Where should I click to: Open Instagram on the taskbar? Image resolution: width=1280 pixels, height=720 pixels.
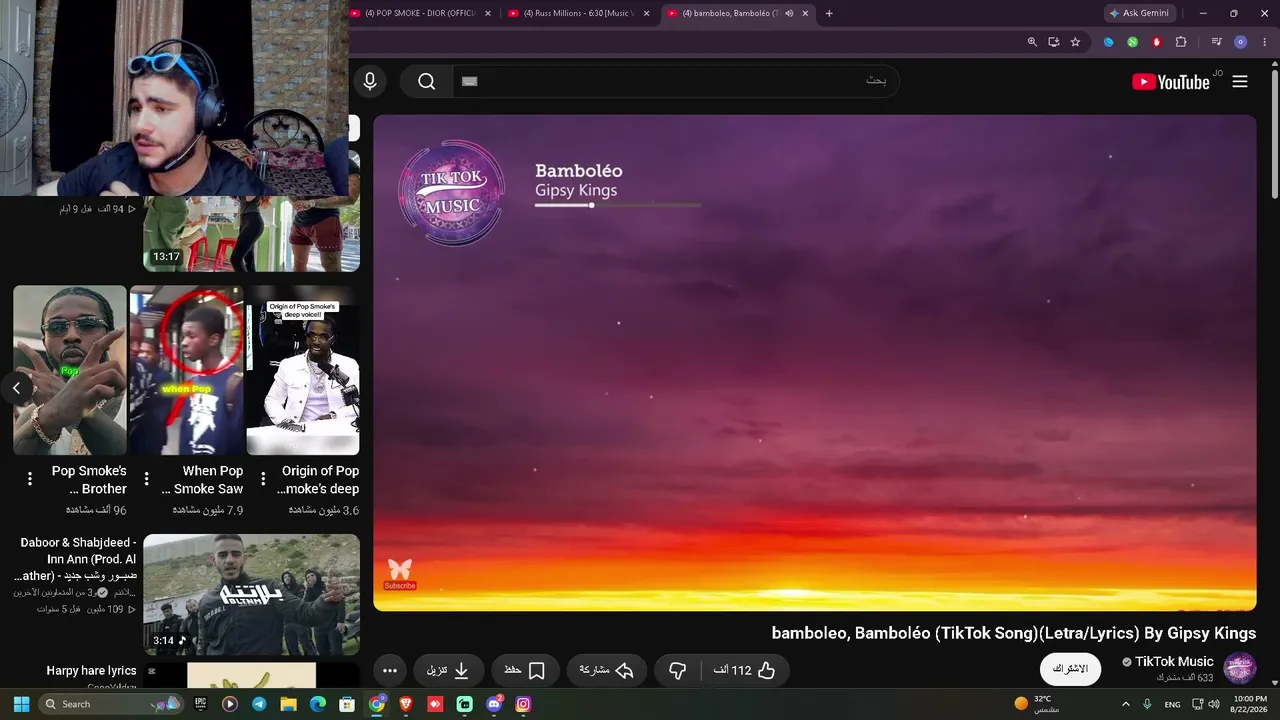point(523,704)
